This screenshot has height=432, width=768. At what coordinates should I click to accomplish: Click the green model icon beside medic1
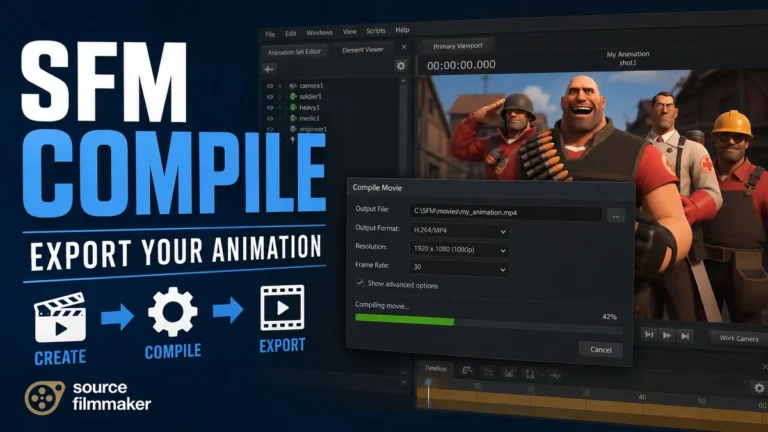(293, 118)
